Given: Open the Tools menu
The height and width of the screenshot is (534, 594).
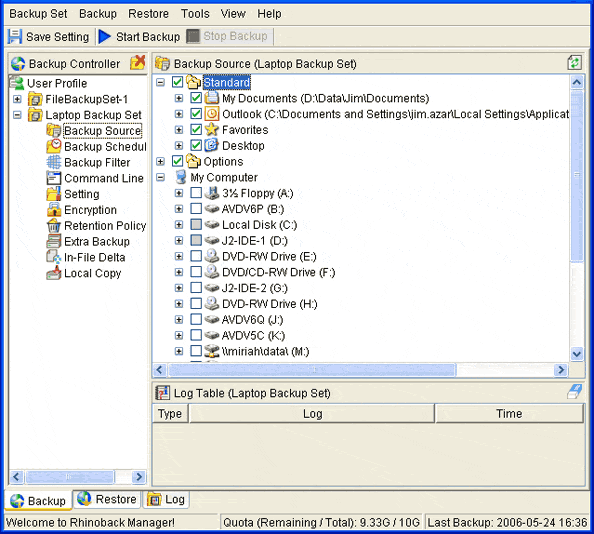Looking at the screenshot, I should pos(195,14).
